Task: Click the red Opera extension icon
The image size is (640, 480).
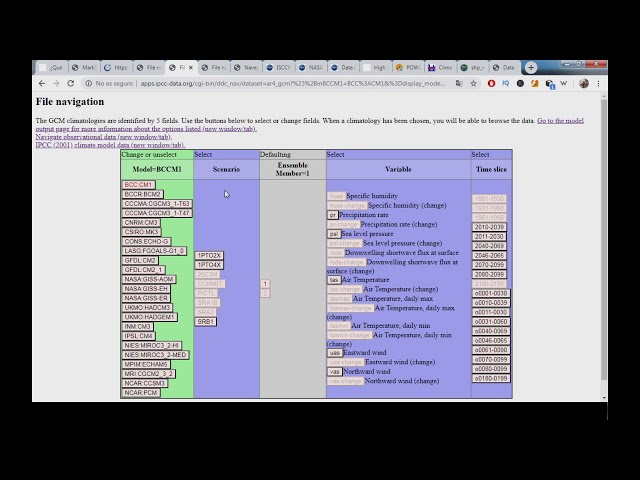Action: (491, 83)
